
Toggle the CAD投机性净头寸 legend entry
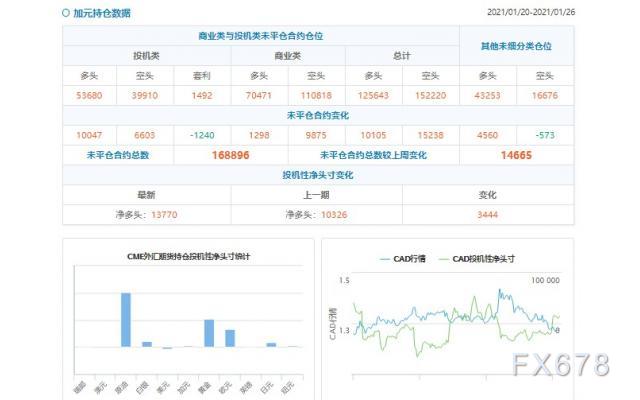476,259
